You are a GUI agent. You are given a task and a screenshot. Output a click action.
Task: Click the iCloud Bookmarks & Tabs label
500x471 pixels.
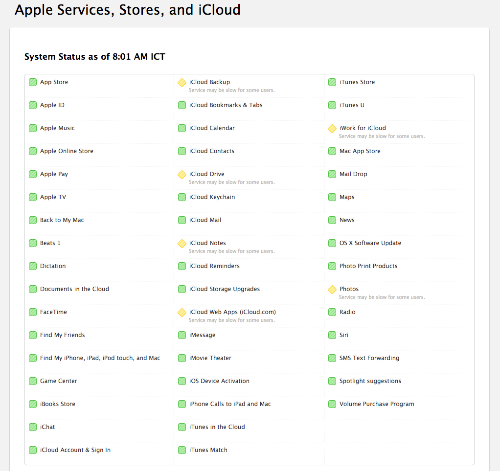226,105
